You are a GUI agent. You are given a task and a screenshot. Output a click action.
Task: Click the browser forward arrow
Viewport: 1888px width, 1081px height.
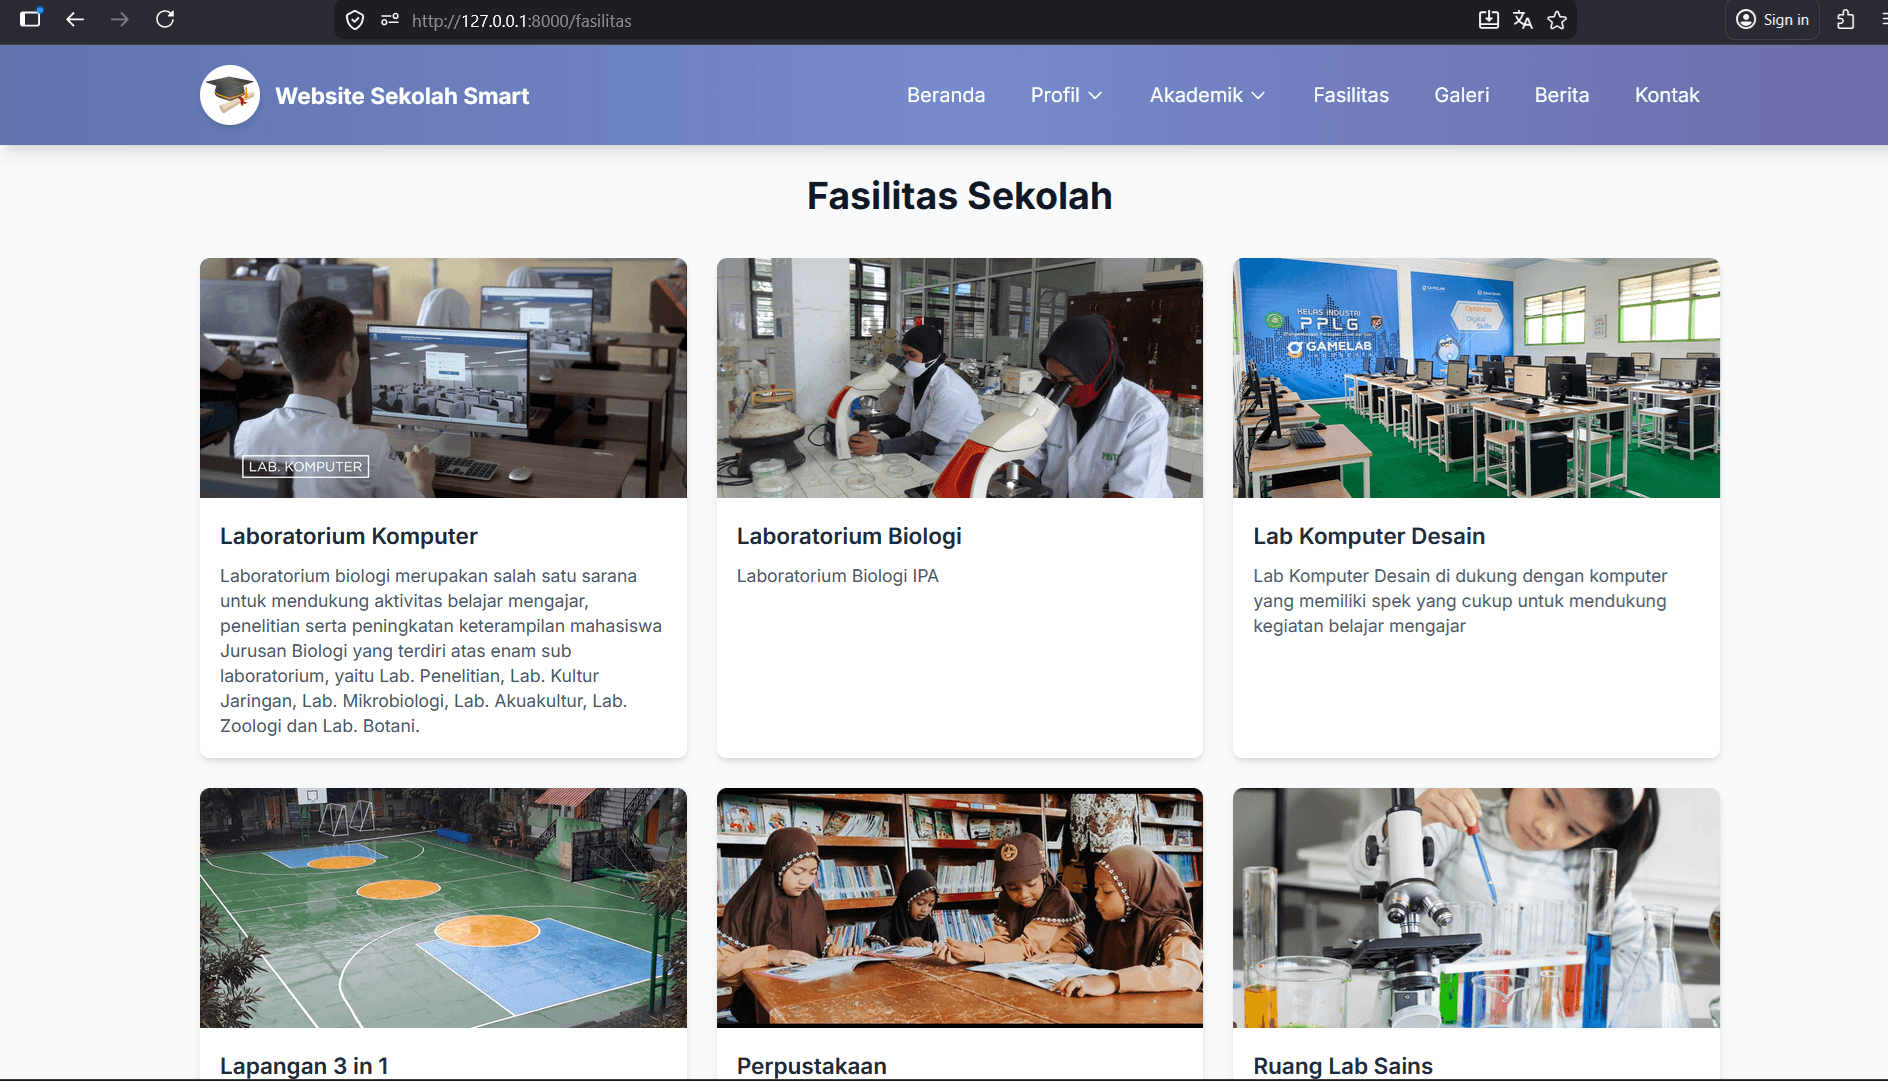click(x=120, y=19)
